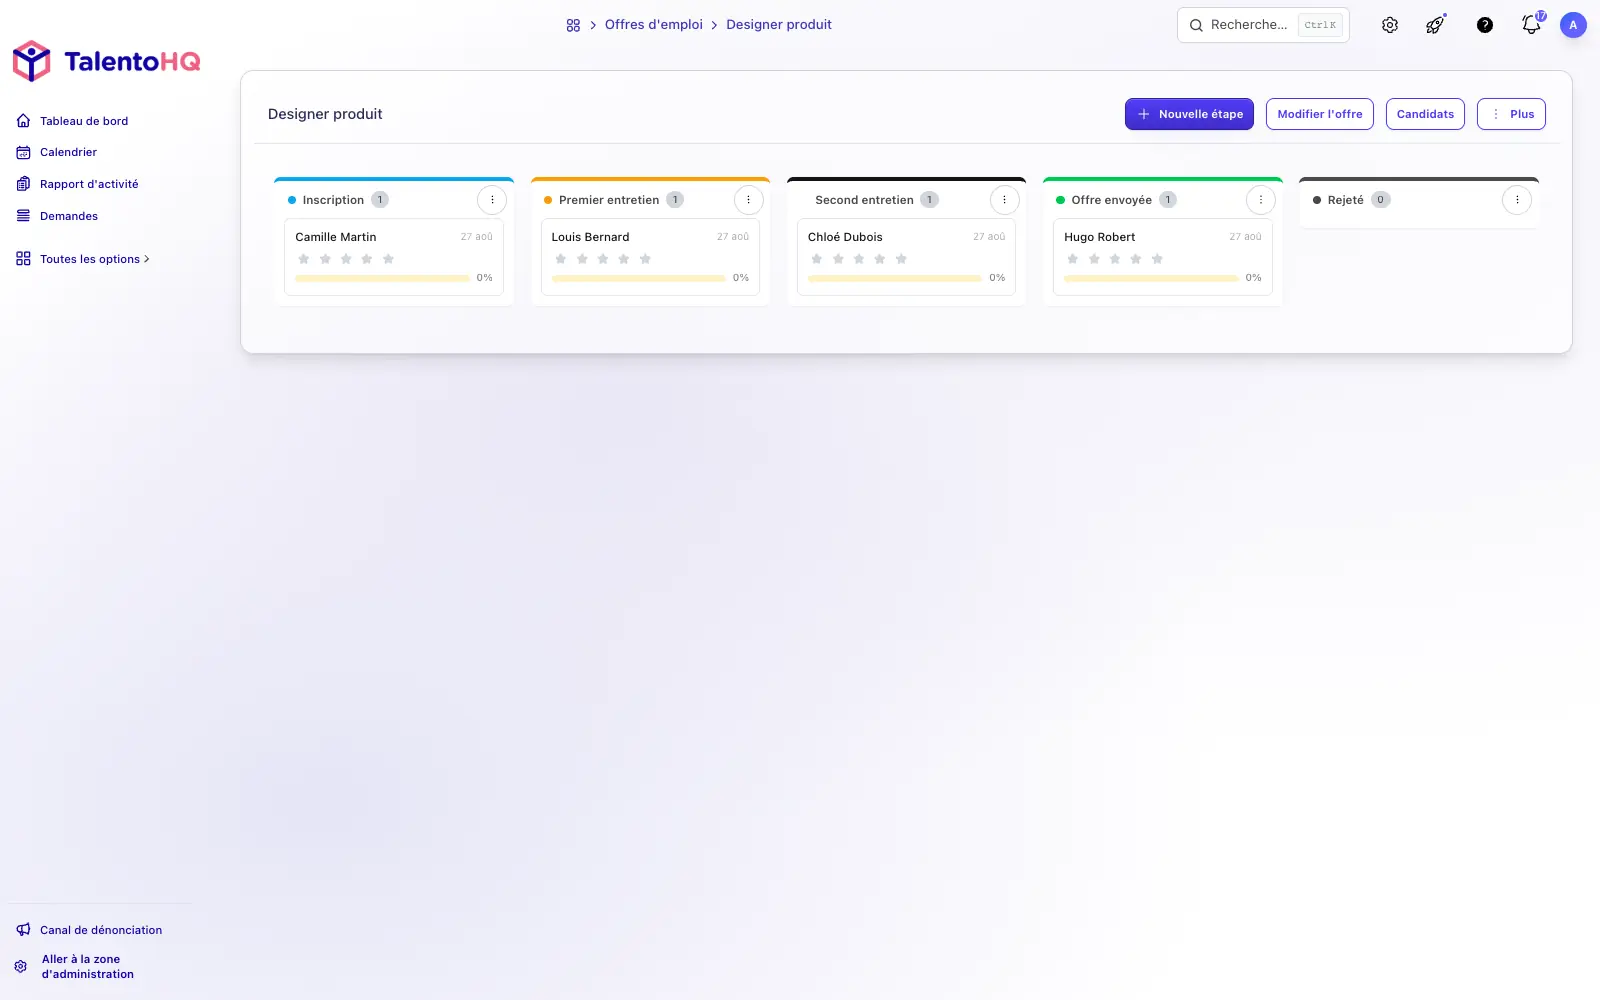This screenshot has width=1600, height=1000.
Task: Open Premier entretien column options menu
Action: point(748,200)
